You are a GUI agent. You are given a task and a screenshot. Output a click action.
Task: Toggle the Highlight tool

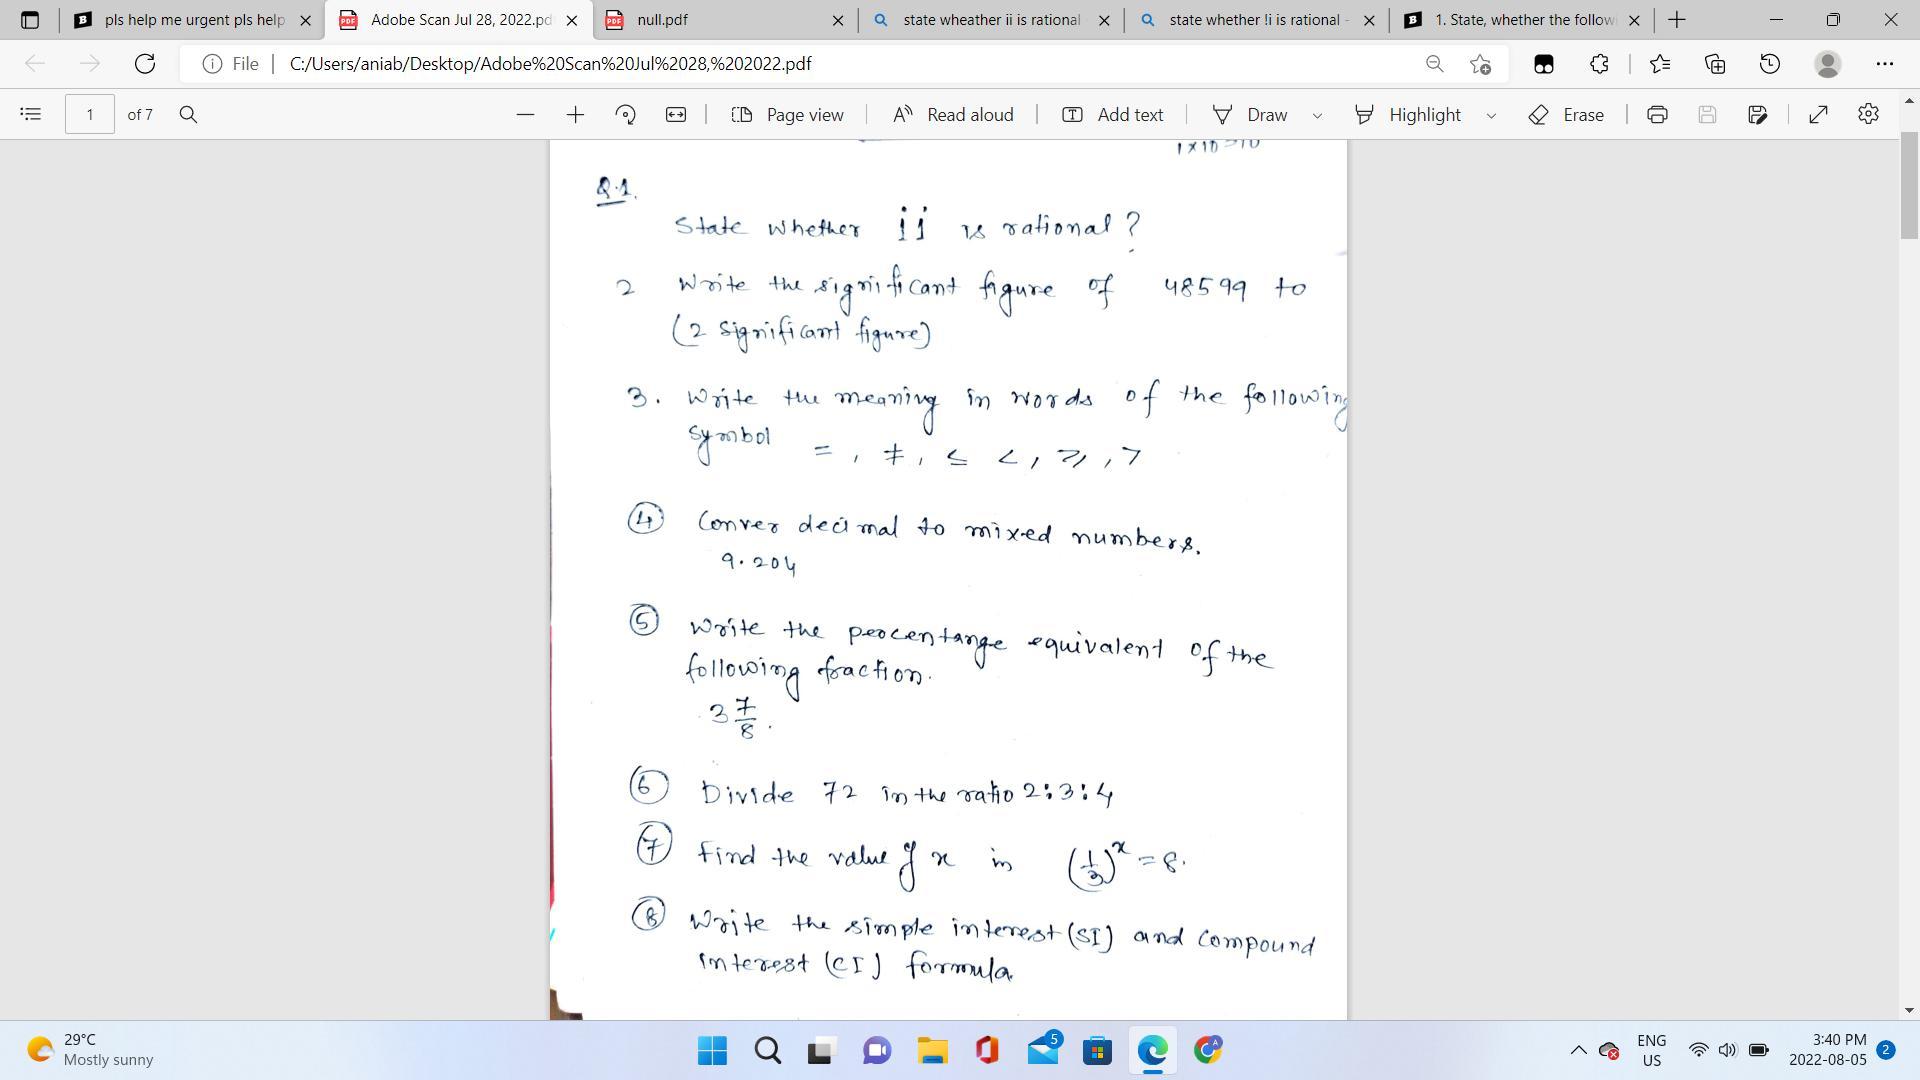(1408, 114)
